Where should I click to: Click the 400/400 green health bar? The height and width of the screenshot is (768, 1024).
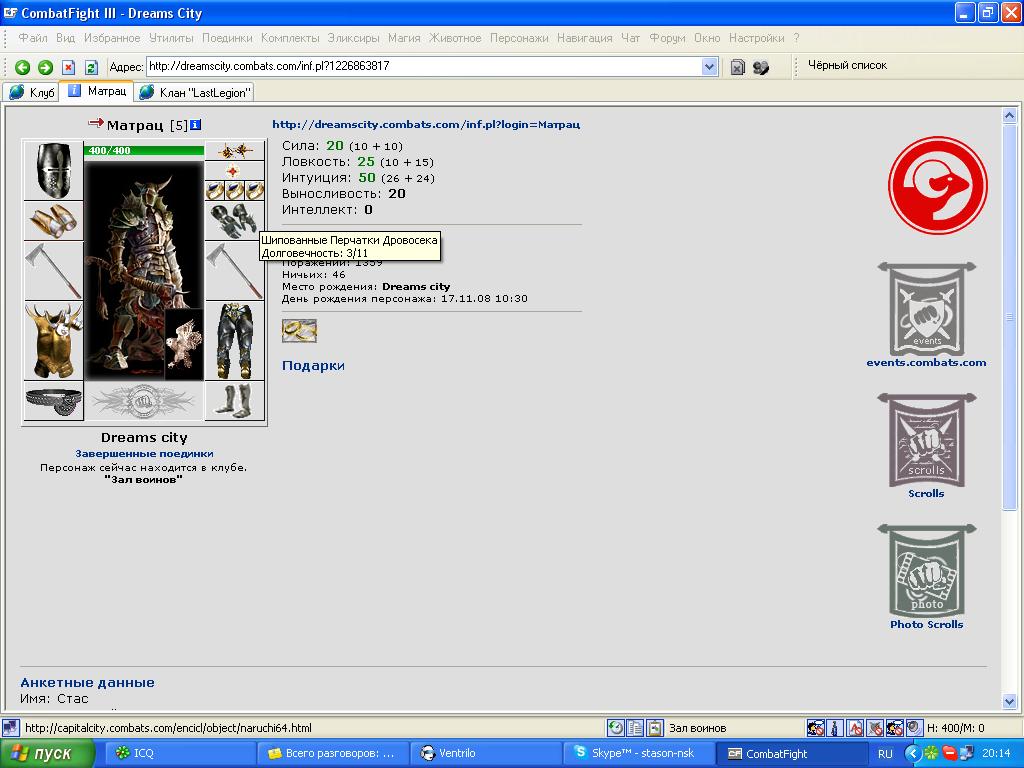(144, 150)
